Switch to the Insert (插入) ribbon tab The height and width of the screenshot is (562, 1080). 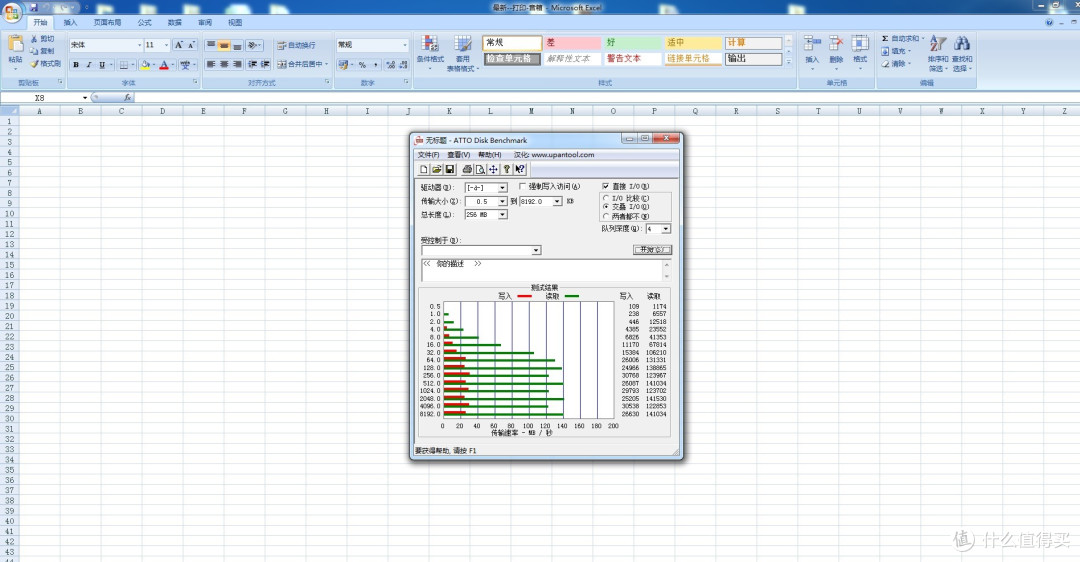pyautogui.click(x=70, y=23)
